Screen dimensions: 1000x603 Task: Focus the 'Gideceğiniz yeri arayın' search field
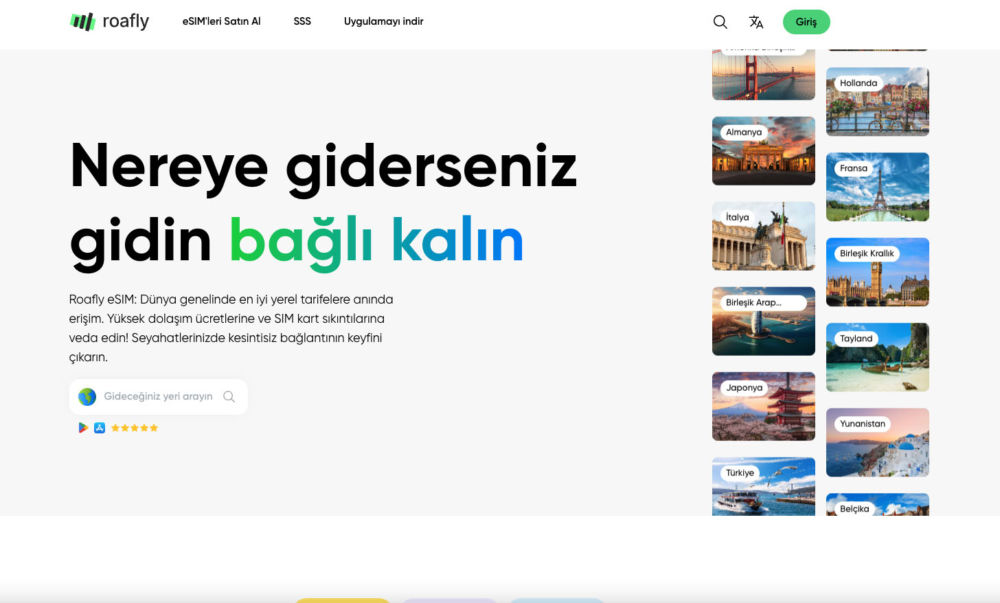(x=158, y=397)
